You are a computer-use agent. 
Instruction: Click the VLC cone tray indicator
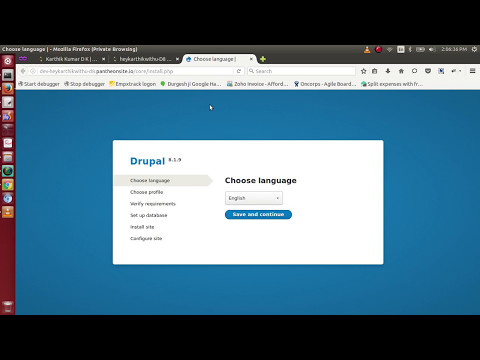[367, 50]
